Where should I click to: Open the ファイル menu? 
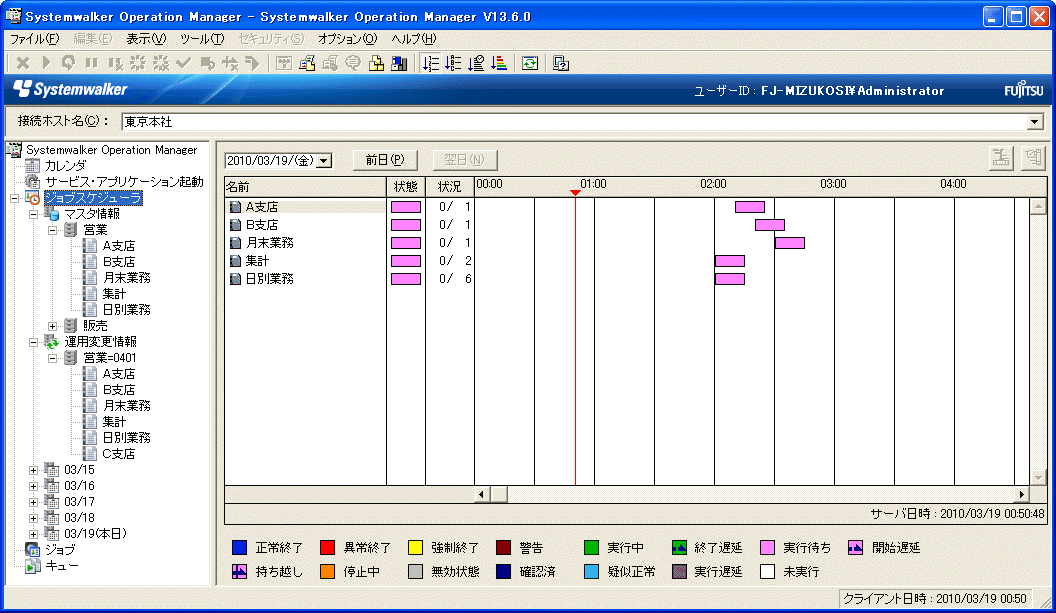pyautogui.click(x=34, y=39)
